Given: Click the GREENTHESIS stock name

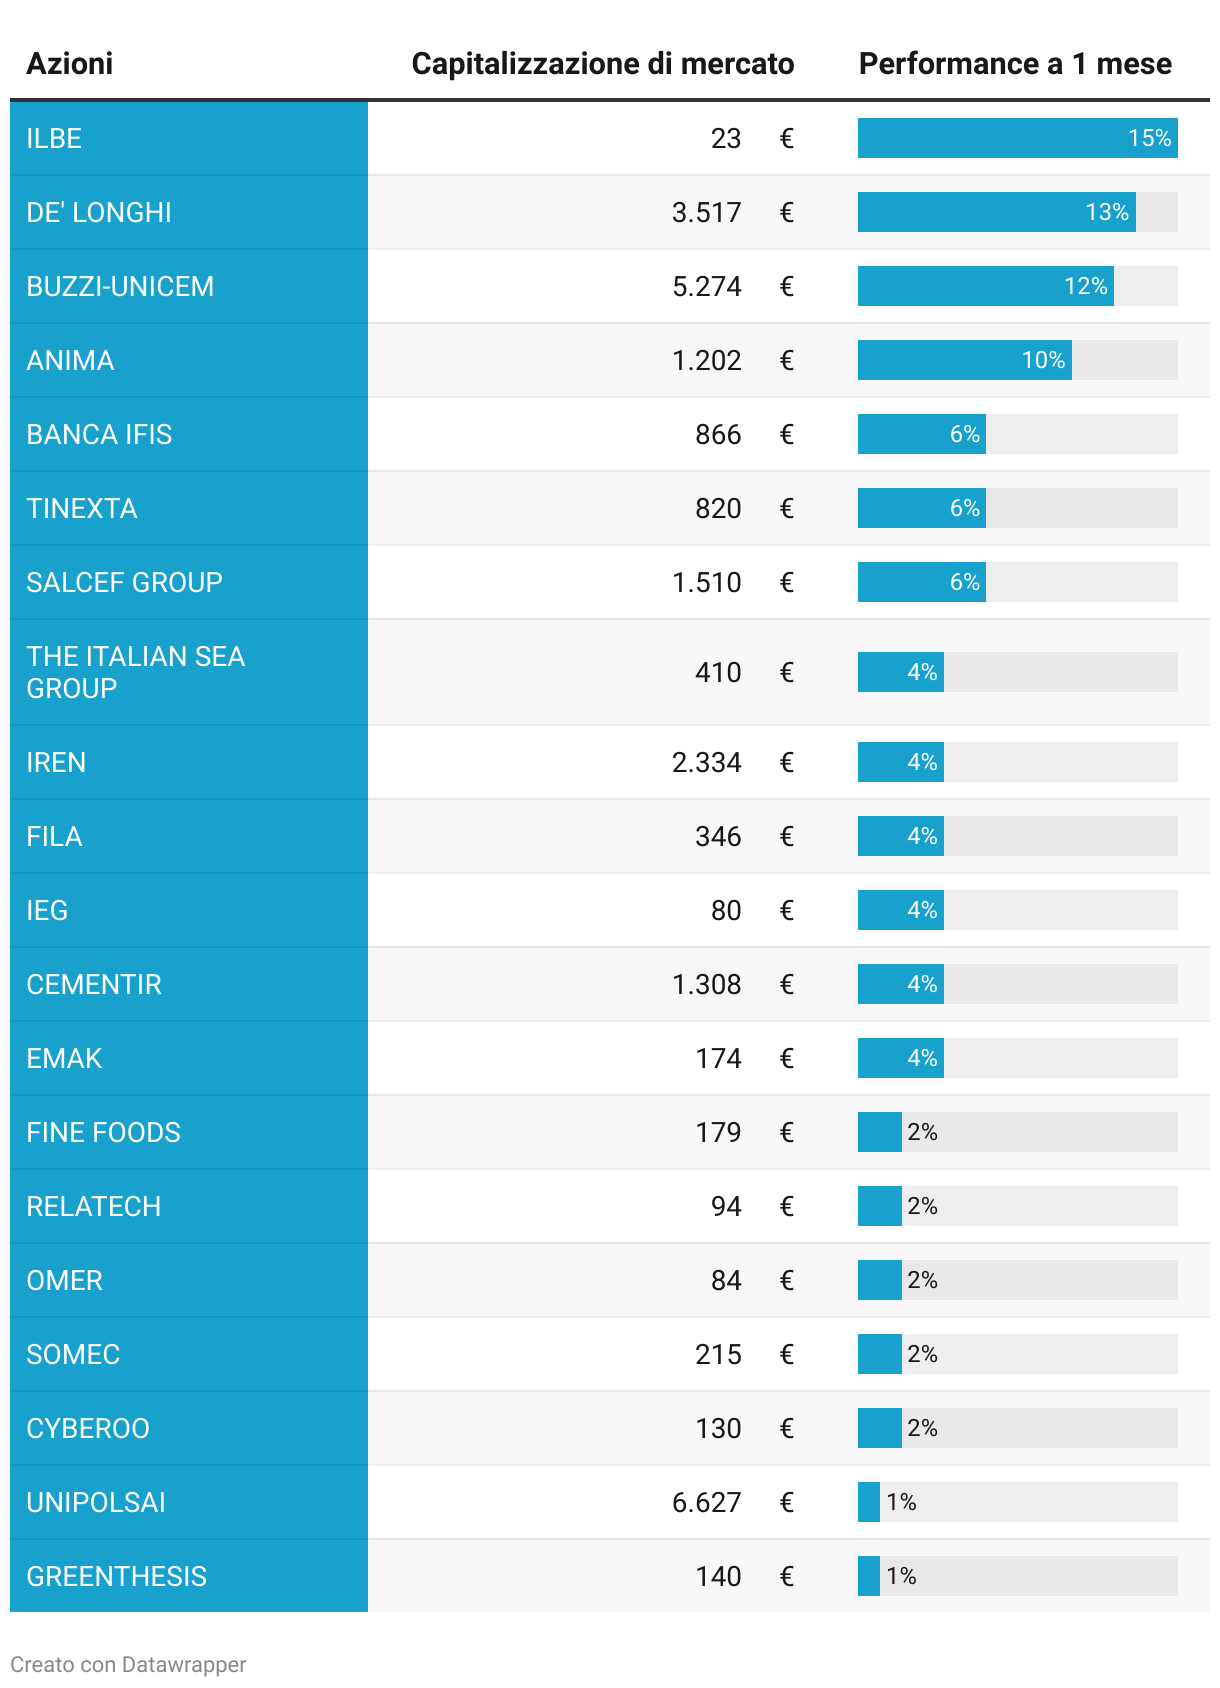Looking at the screenshot, I should pyautogui.click(x=116, y=1576).
